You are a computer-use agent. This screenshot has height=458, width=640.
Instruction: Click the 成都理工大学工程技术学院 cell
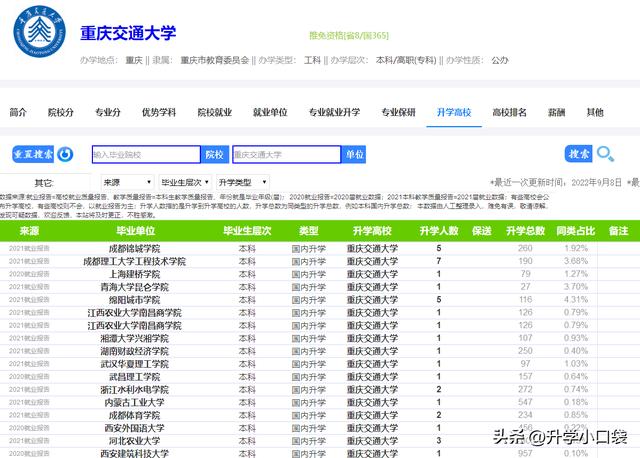(134, 261)
